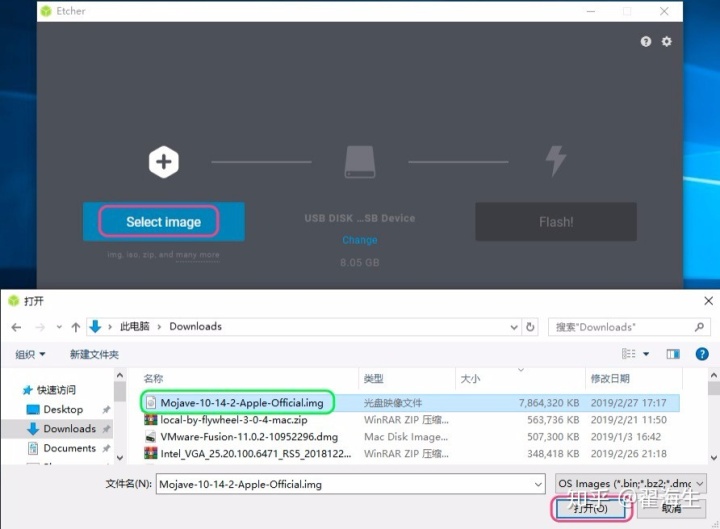Open file dialog help icon
The height and width of the screenshot is (529, 720).
pyautogui.click(x=702, y=354)
